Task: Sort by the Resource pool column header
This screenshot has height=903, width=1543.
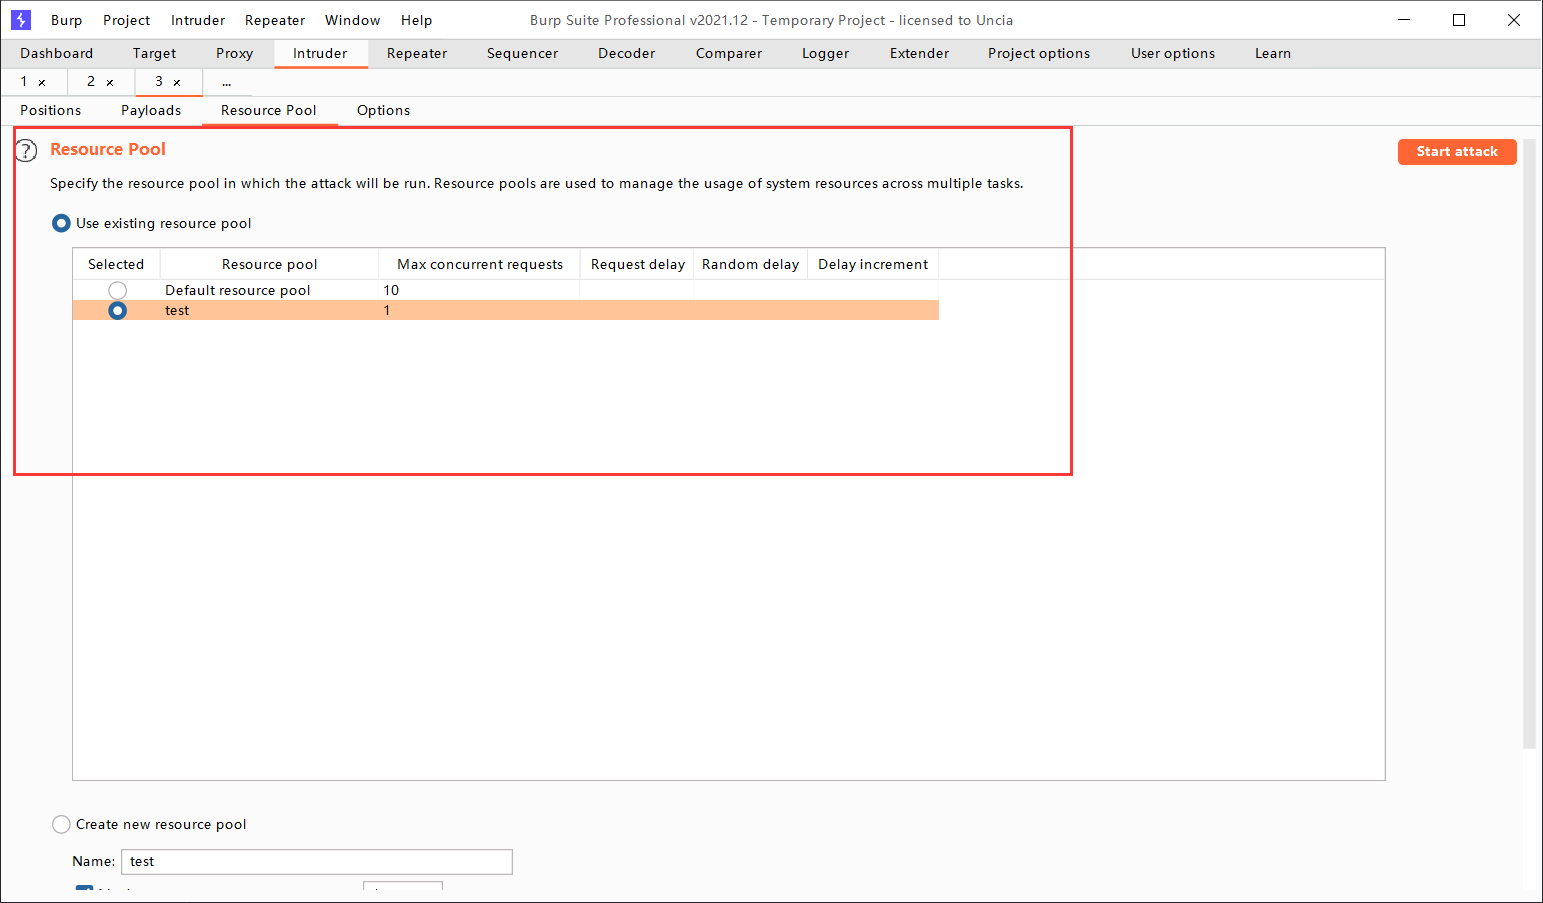Action: (270, 265)
